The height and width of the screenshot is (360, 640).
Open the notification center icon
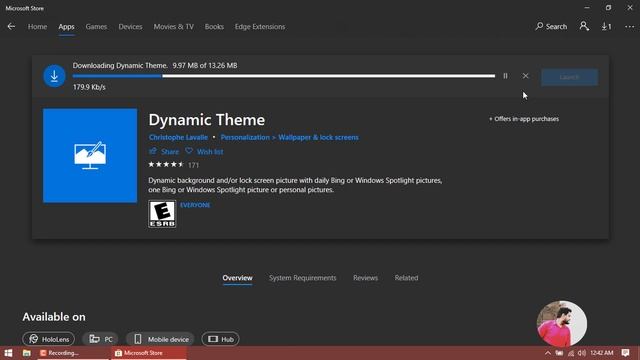click(625, 353)
